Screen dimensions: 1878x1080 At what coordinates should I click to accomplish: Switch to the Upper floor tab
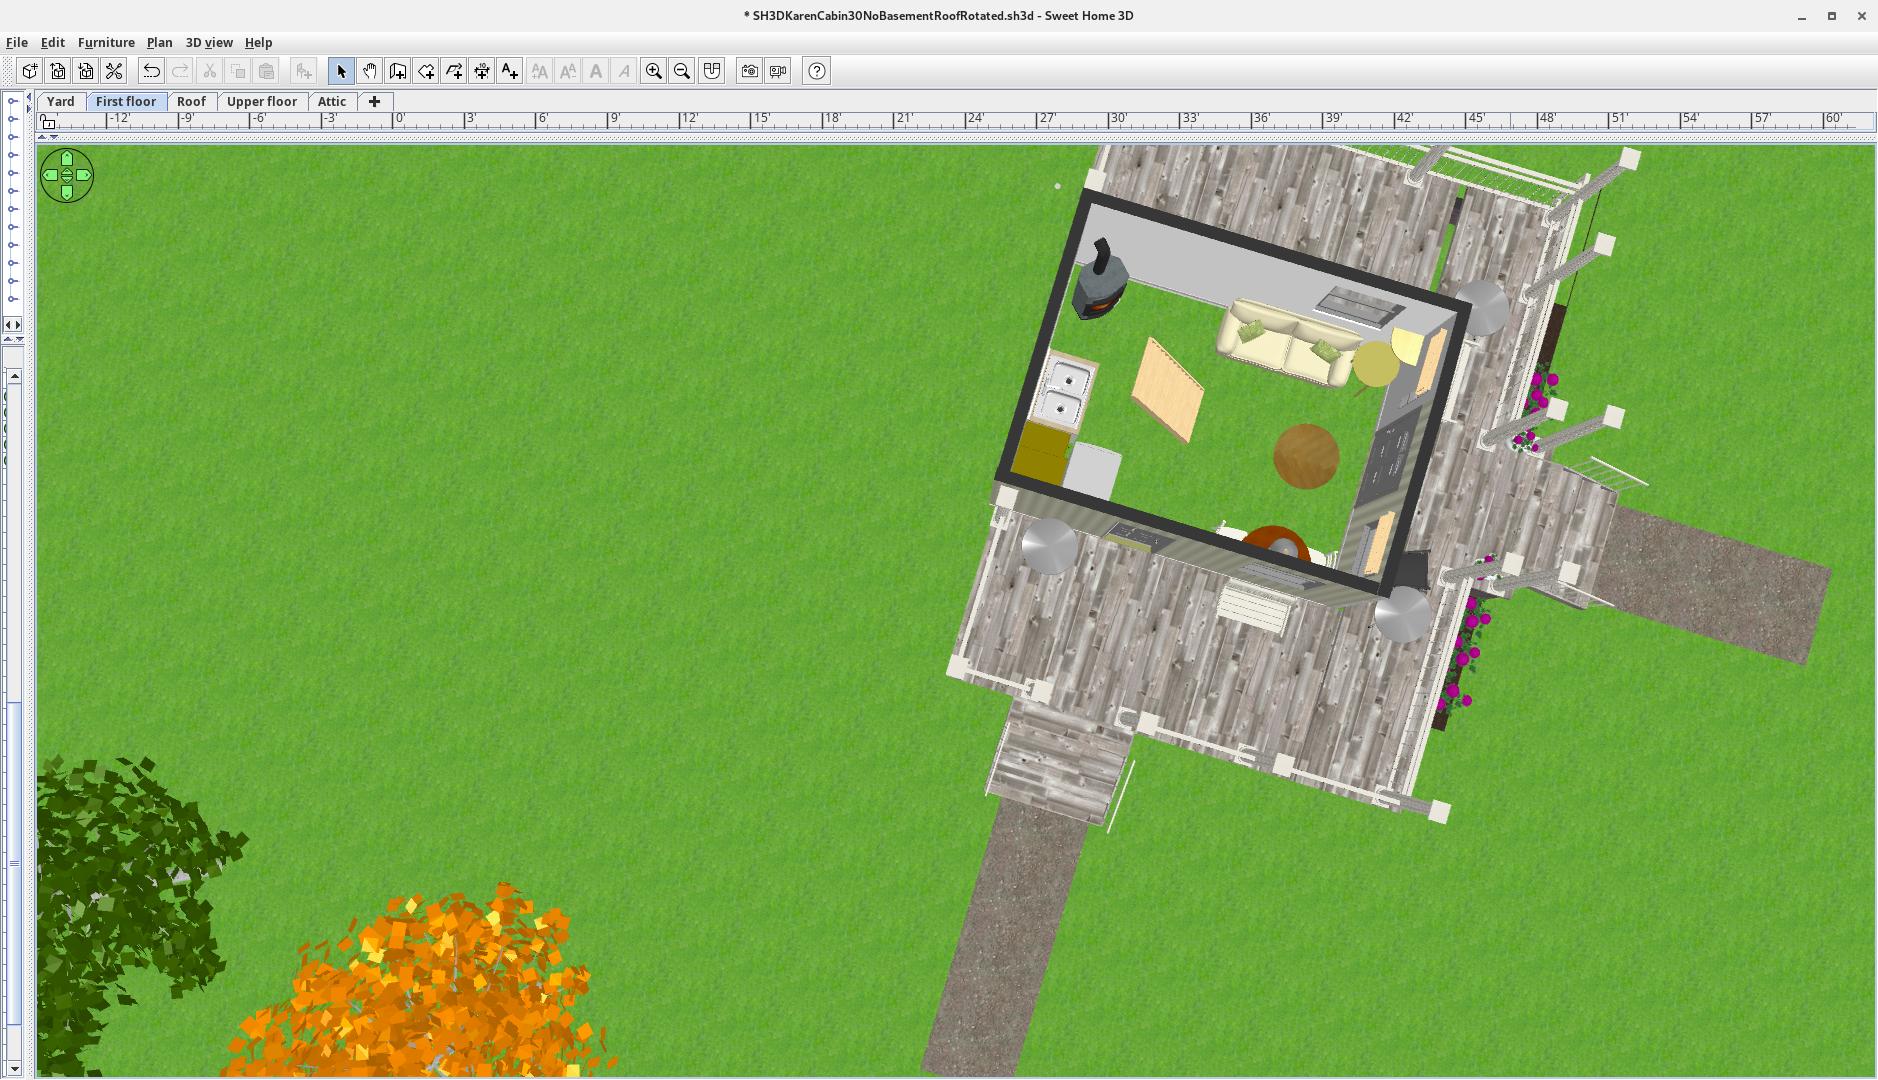point(261,102)
